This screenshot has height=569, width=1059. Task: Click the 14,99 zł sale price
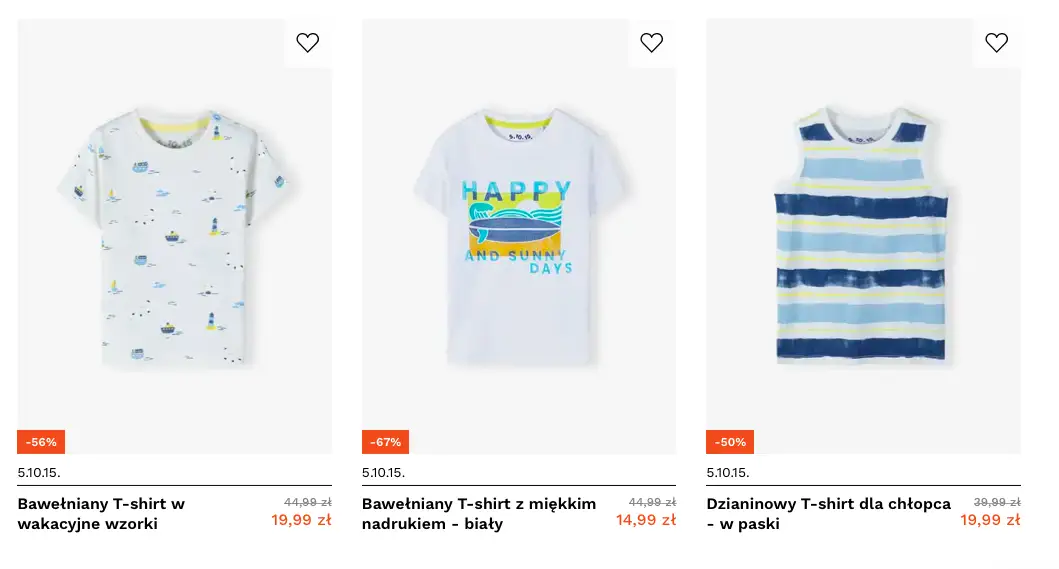tap(645, 520)
